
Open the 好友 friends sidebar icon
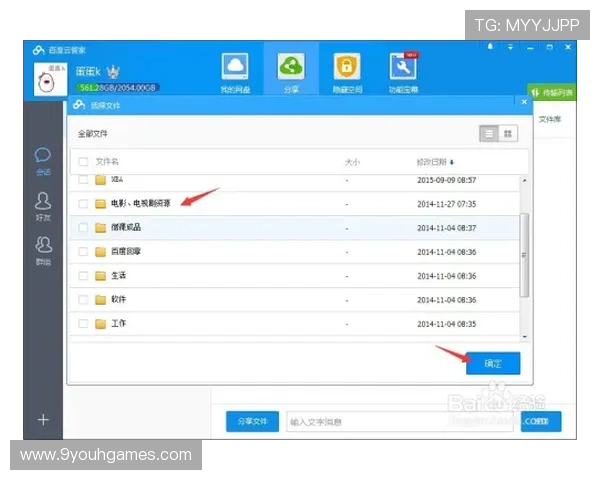[43, 201]
